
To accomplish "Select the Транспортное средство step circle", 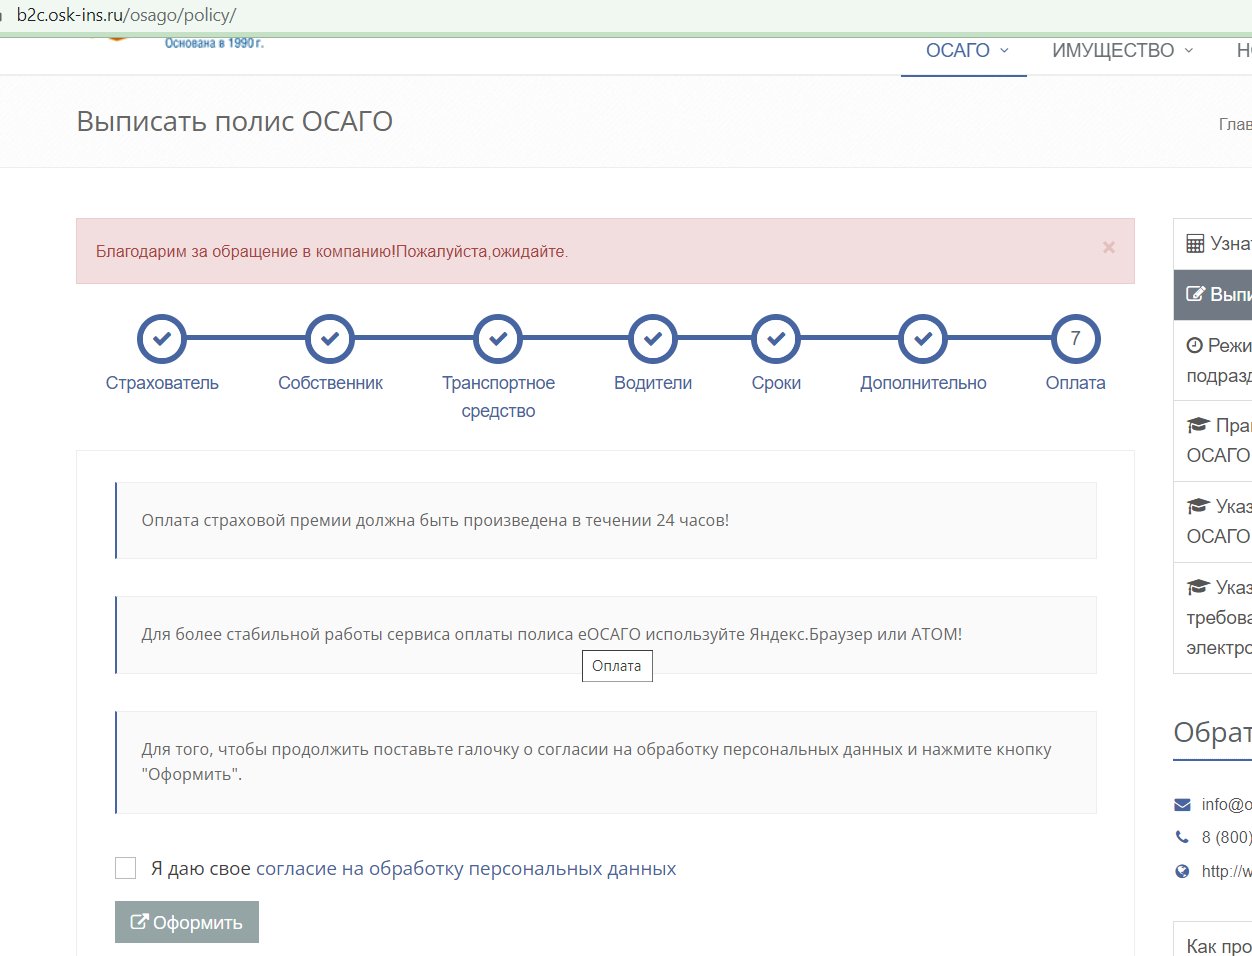I will [x=498, y=339].
